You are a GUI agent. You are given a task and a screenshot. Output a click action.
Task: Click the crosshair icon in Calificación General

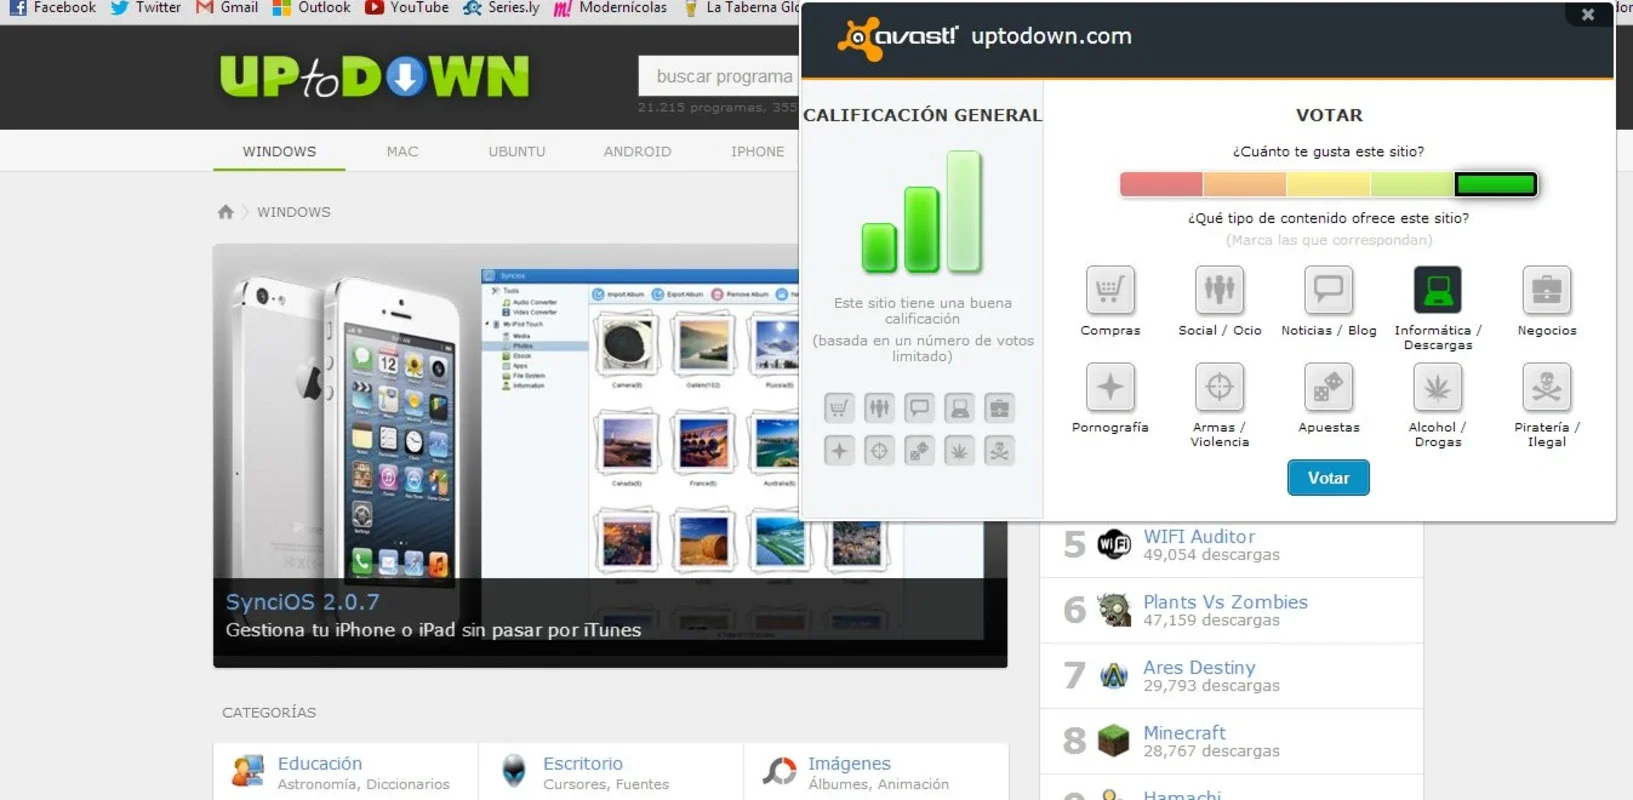point(879,451)
